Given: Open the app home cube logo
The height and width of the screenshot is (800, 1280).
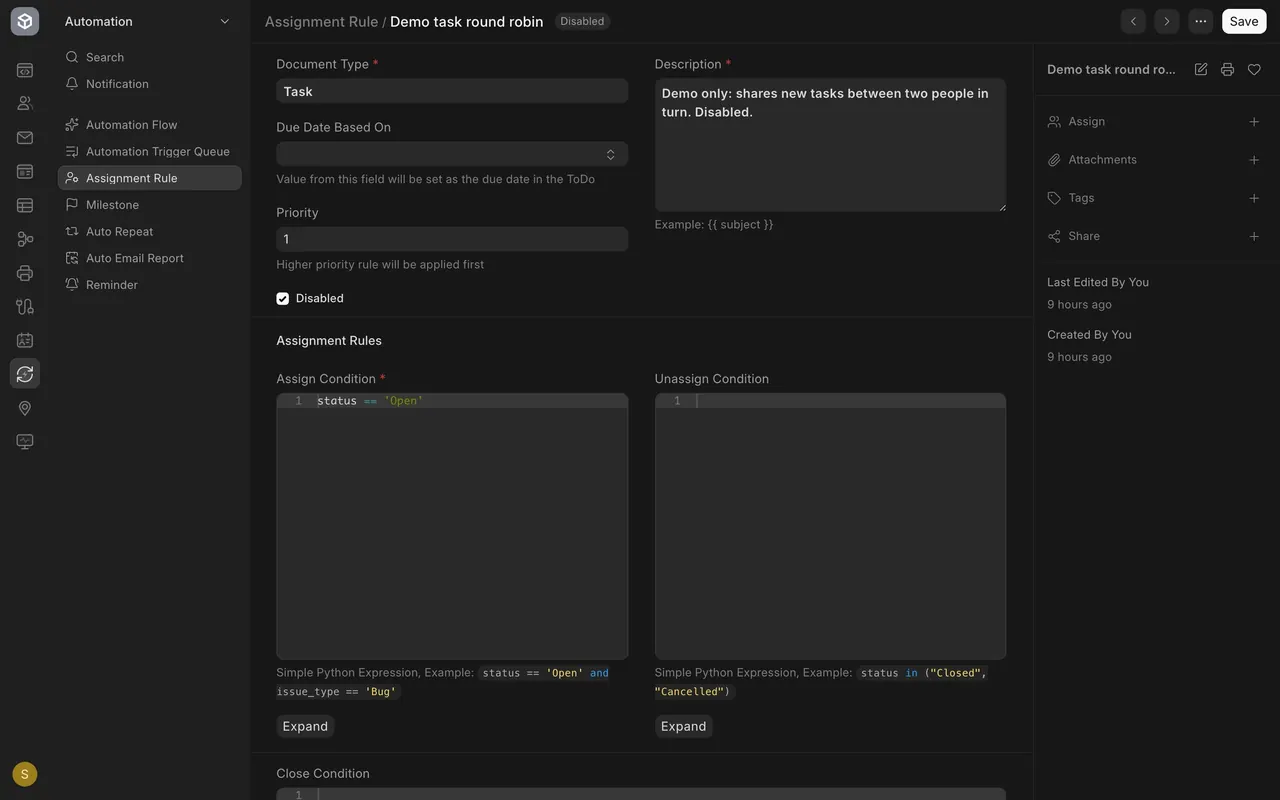Looking at the screenshot, I should point(25,21).
